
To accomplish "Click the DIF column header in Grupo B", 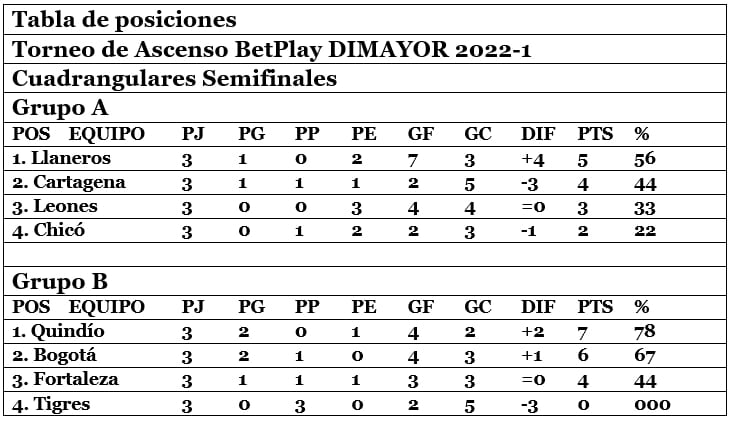I will [539, 307].
